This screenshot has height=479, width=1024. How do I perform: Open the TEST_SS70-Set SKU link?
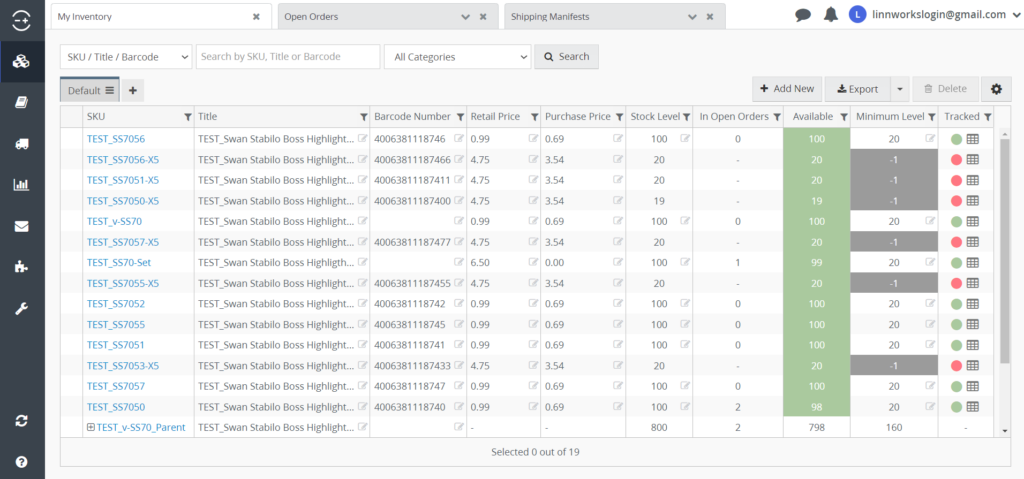[119, 262]
